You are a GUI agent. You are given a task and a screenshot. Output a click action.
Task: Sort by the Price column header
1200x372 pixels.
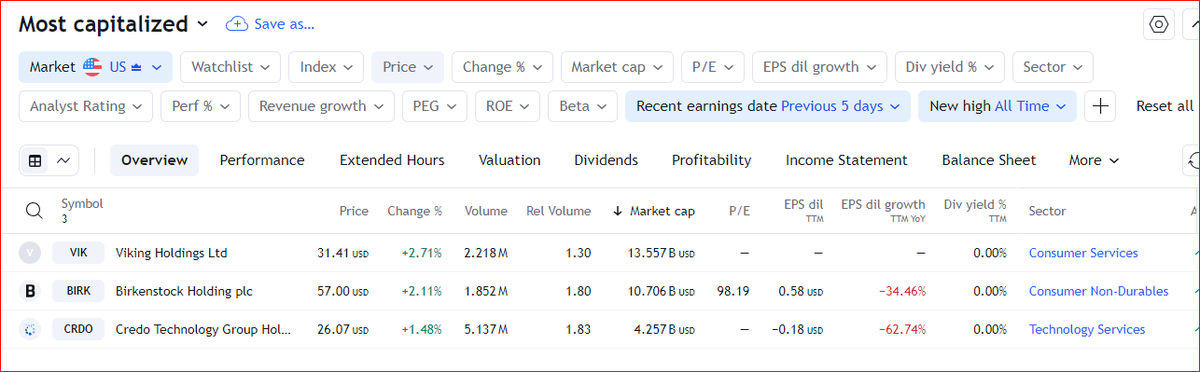point(354,211)
